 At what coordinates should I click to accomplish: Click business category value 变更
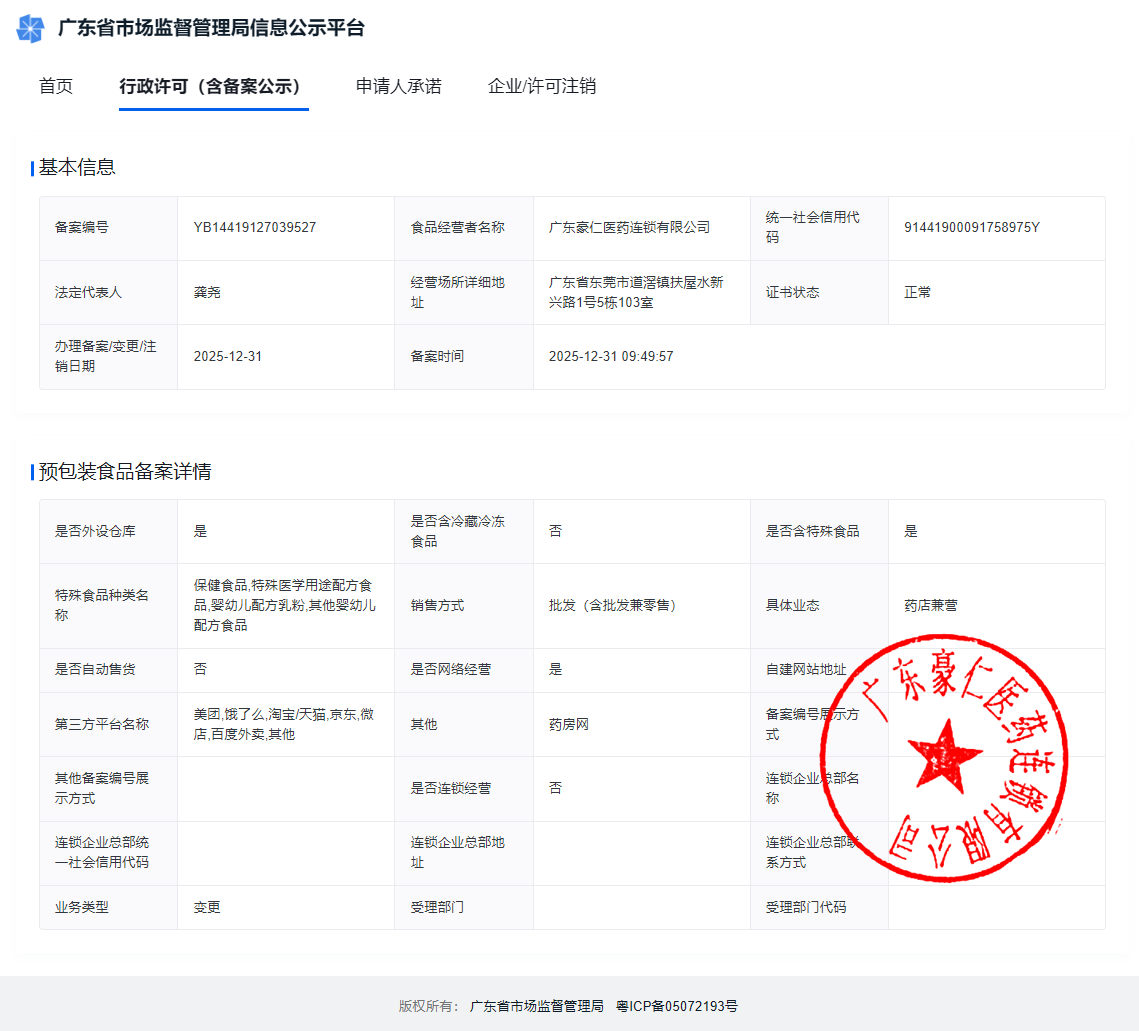pyautogui.click(x=207, y=907)
